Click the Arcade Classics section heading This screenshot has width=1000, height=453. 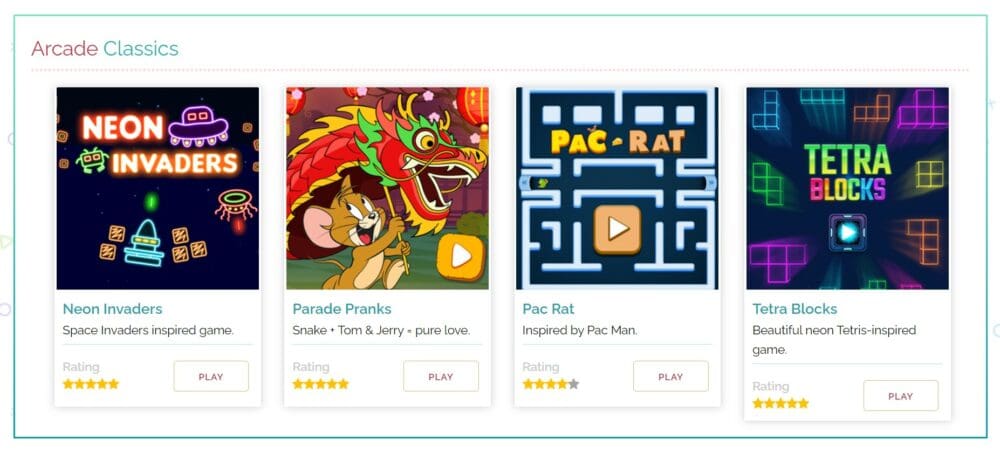point(105,48)
